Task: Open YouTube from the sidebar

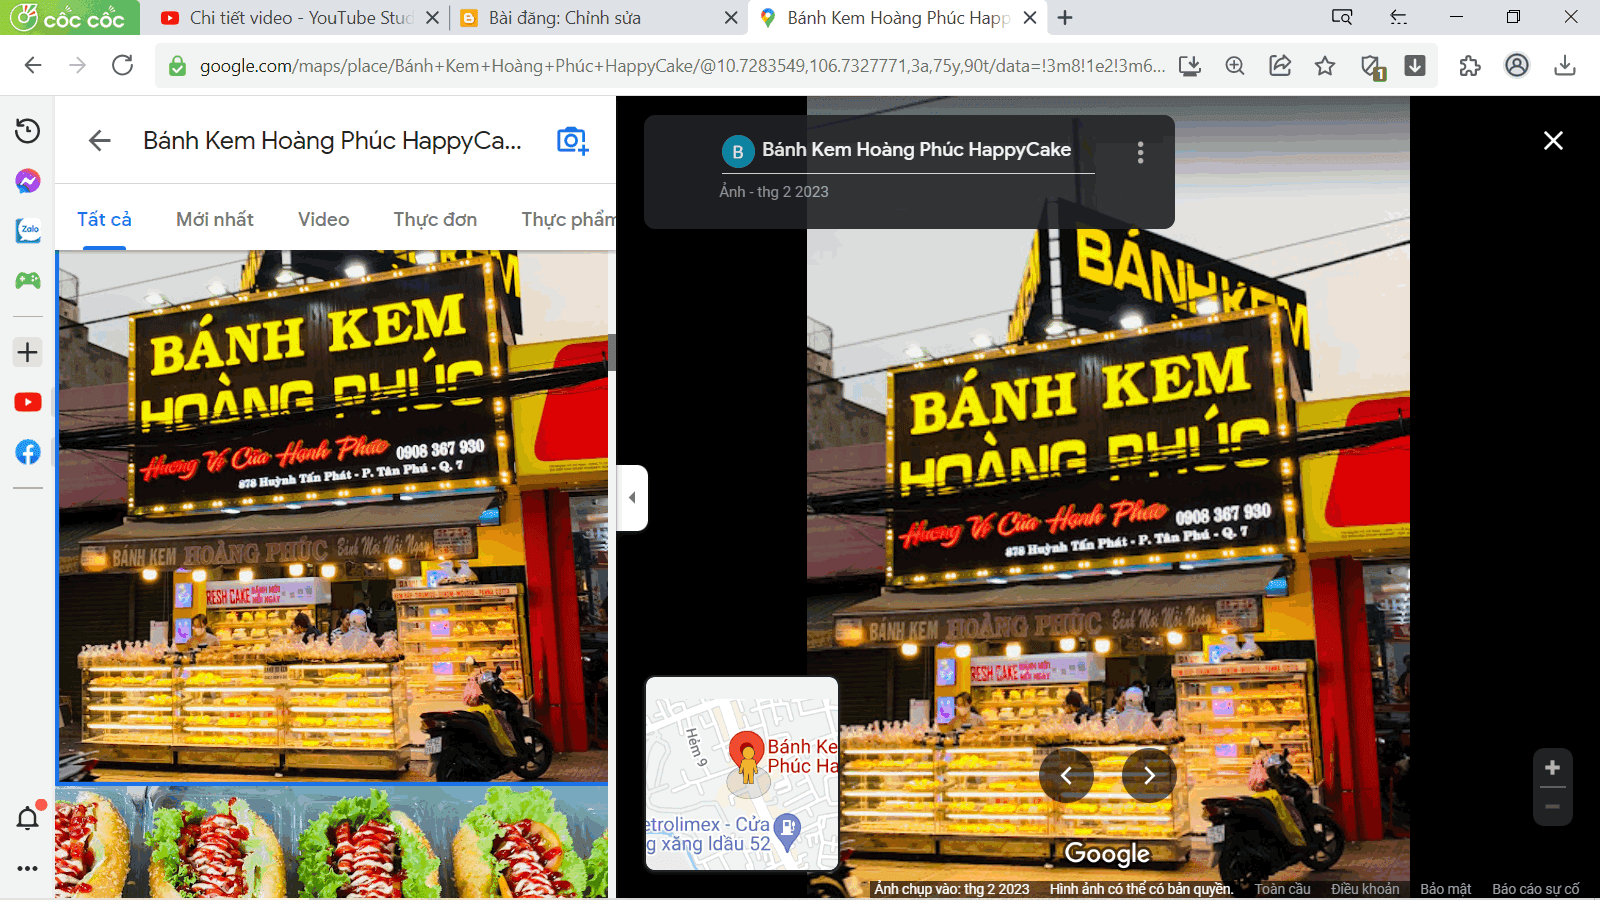Action: [x=28, y=402]
